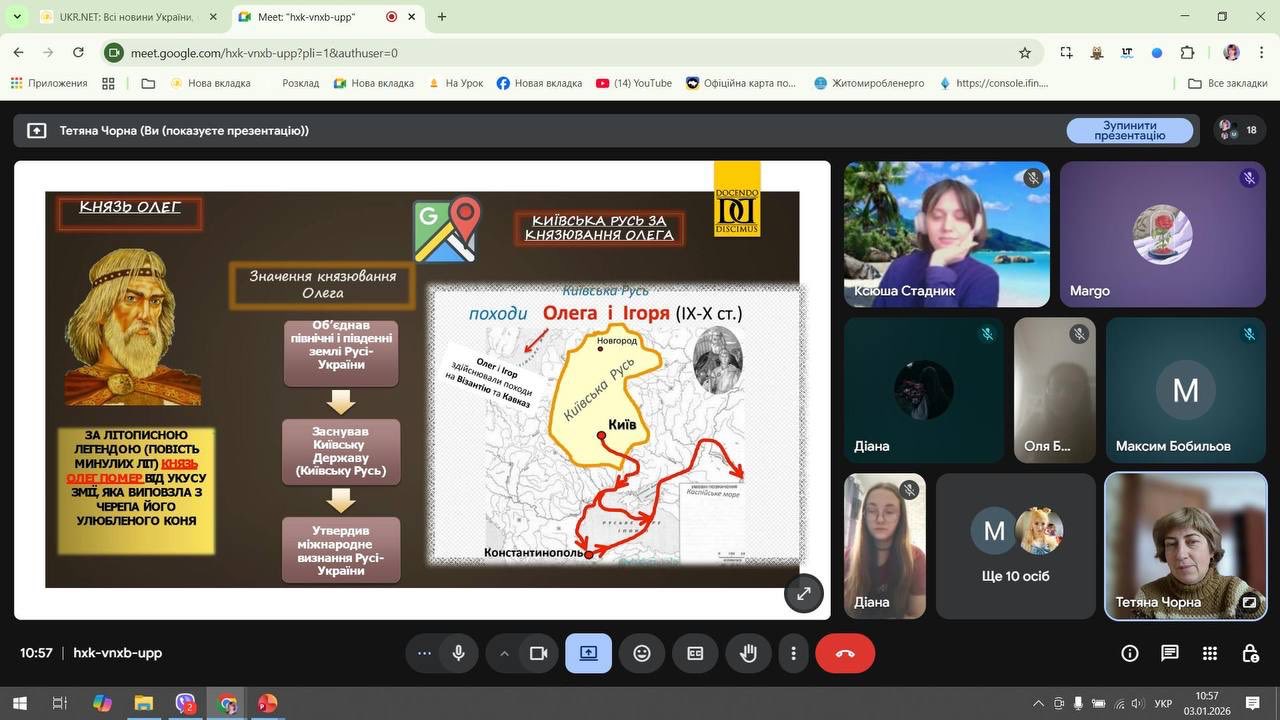The width and height of the screenshot is (1280, 720).
Task: Go back to the previous page
Action: click(x=18, y=53)
